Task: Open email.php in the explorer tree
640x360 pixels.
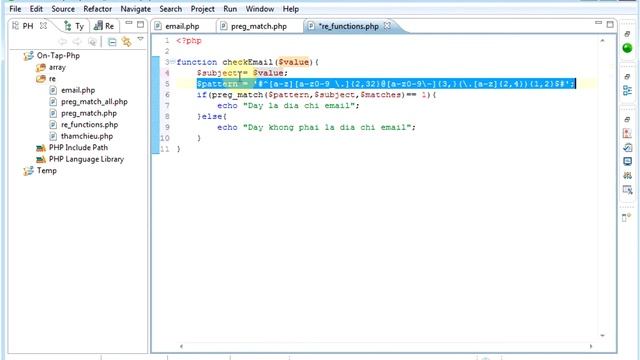Action: pos(78,90)
